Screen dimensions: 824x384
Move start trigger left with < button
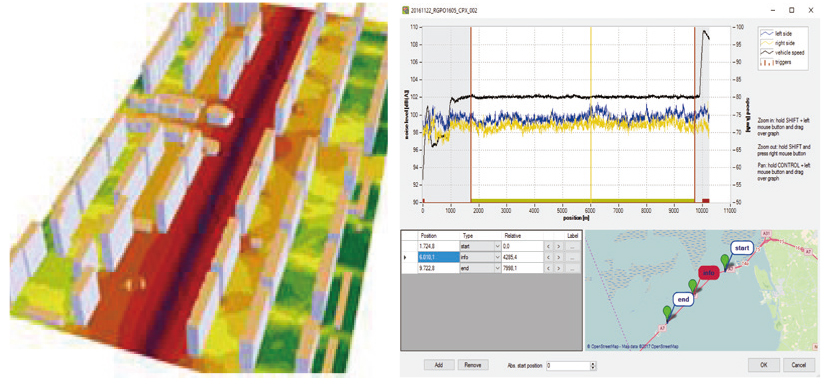coord(549,246)
